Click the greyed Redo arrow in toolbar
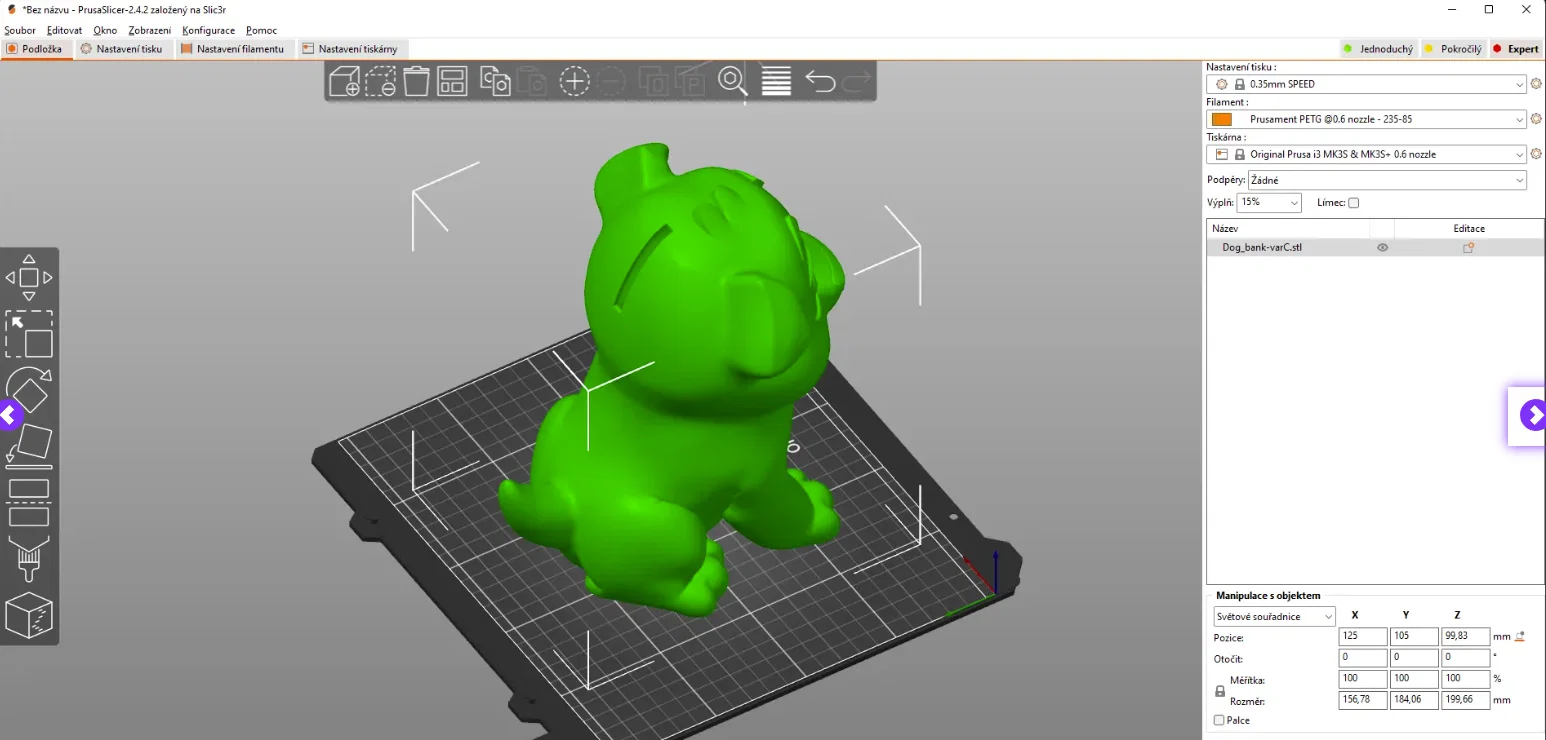The image size is (1546, 740). point(856,81)
